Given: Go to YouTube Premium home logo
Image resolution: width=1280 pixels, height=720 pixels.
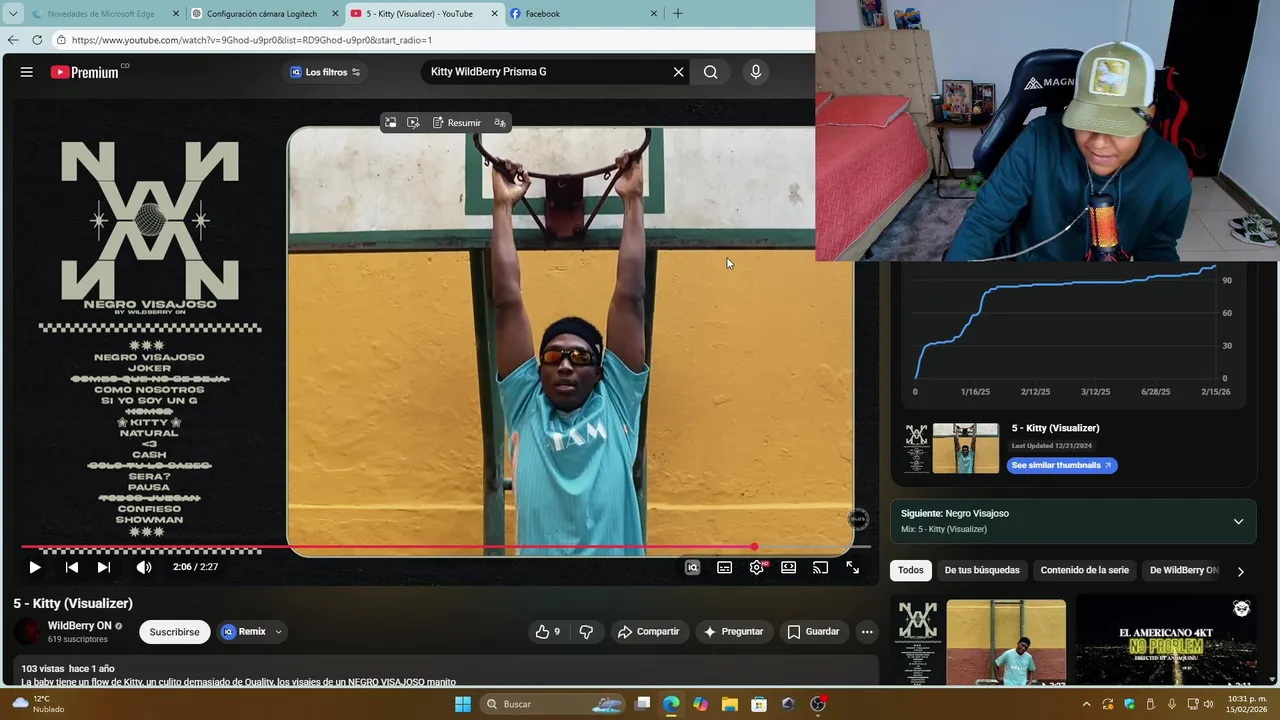Looking at the screenshot, I should tap(85, 72).
